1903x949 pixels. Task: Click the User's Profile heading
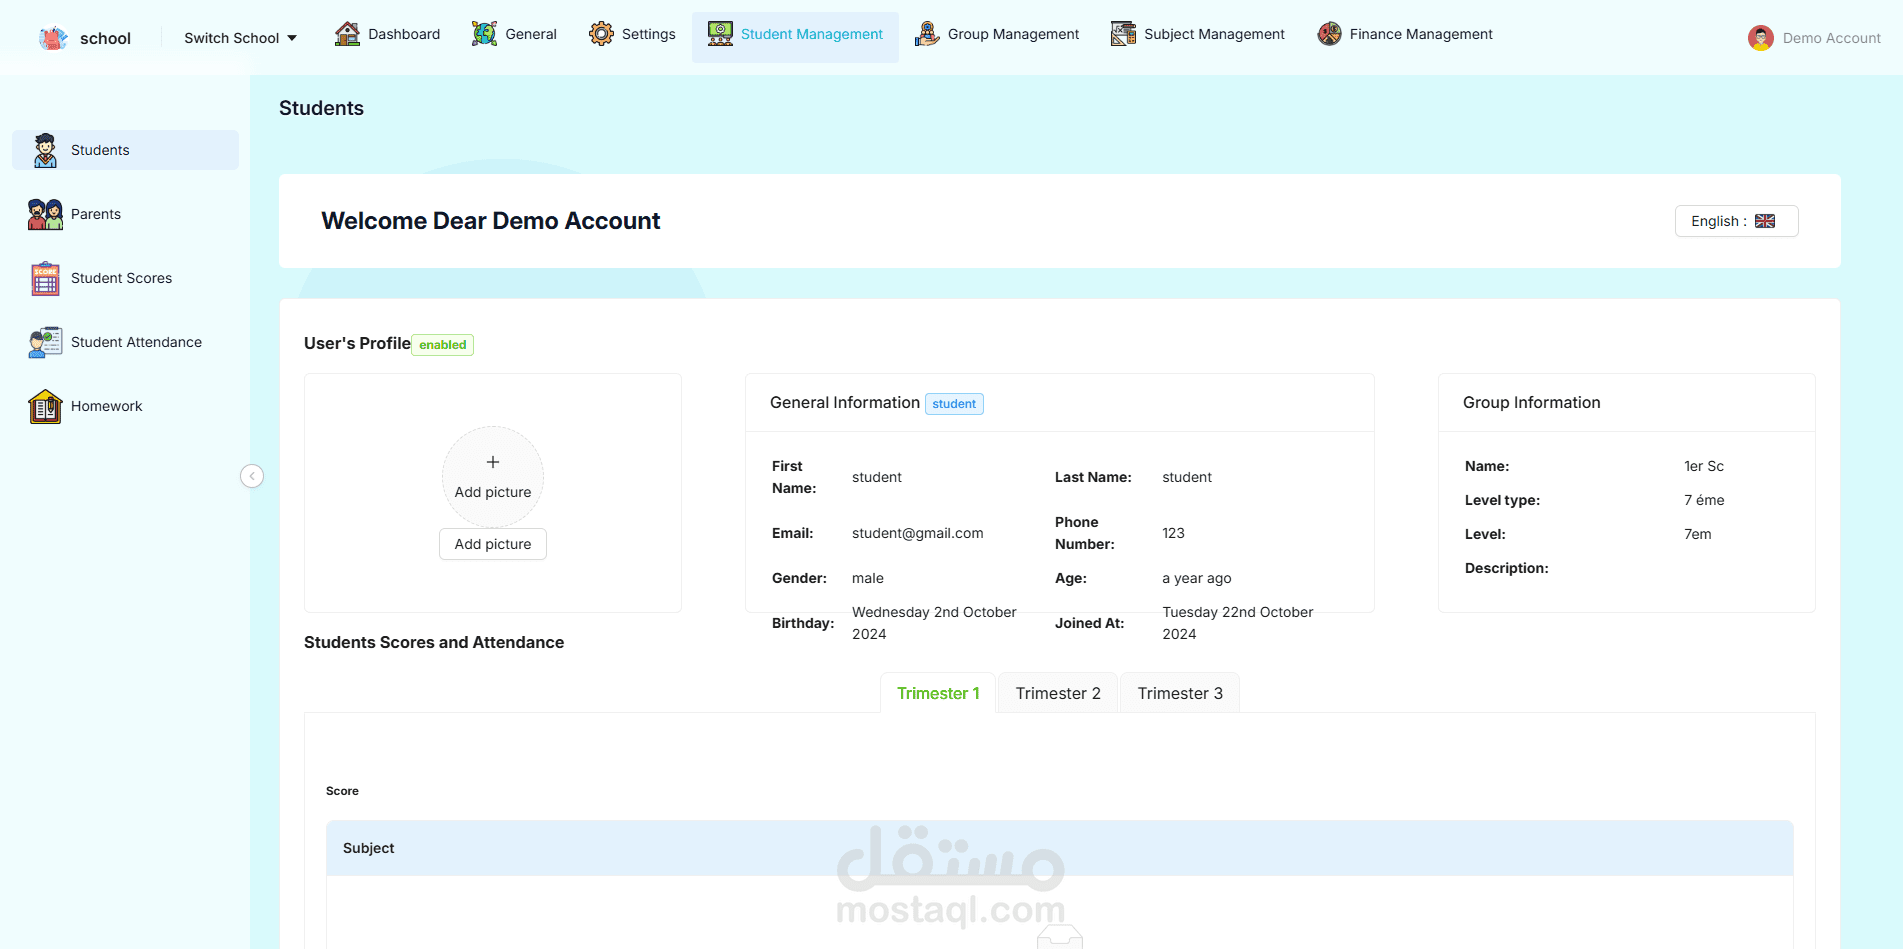[x=357, y=343]
